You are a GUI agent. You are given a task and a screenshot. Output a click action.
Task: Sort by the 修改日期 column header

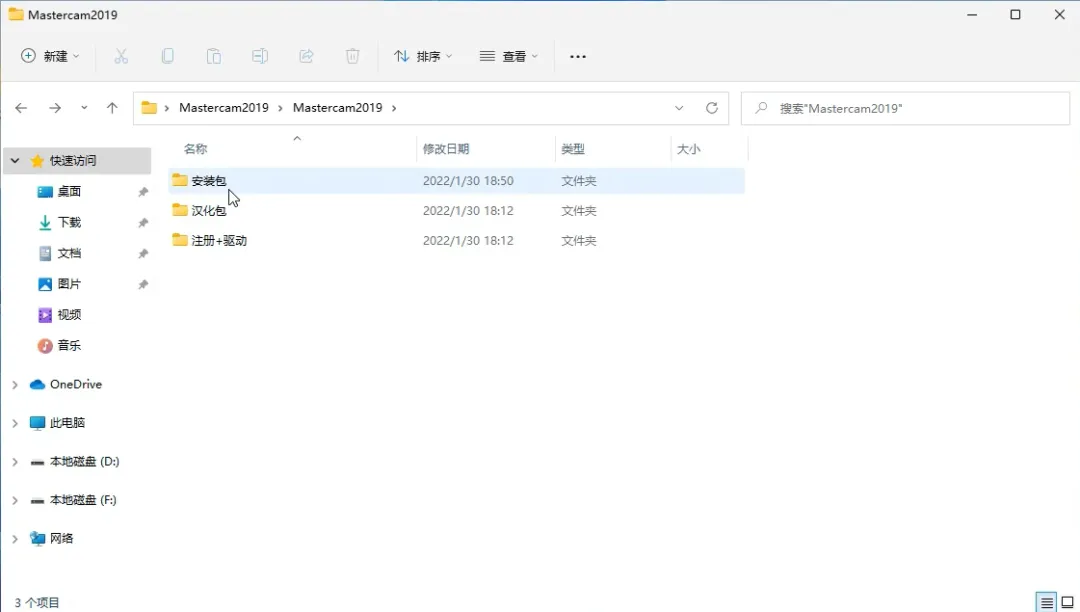446,149
